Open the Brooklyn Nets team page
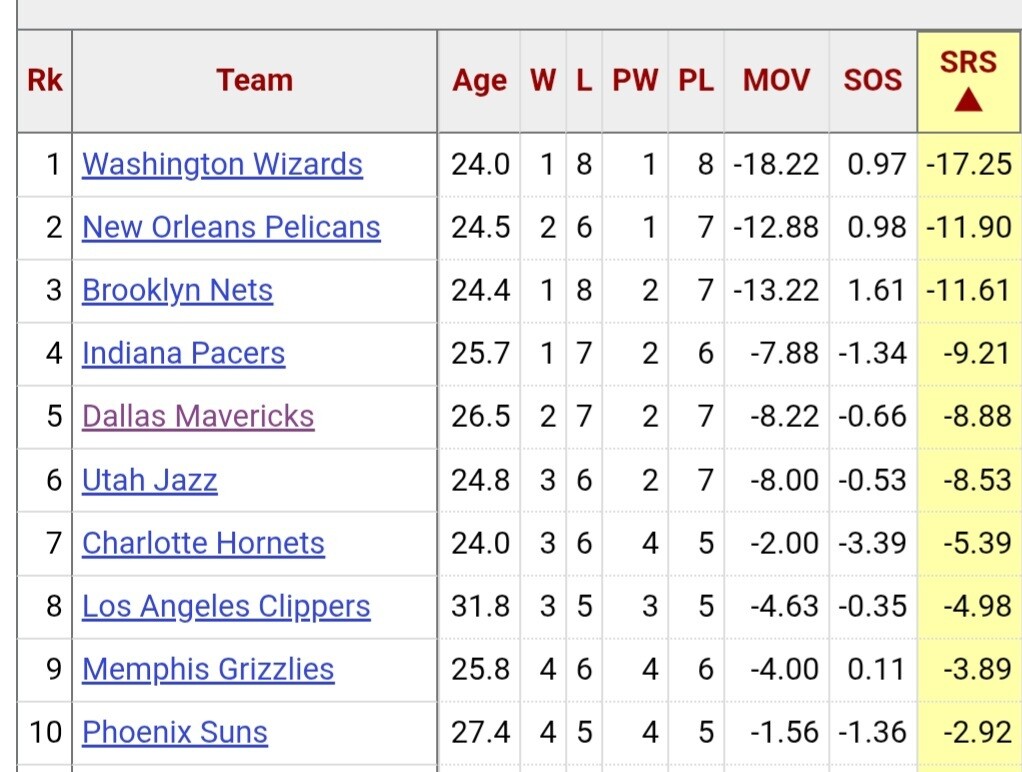 pos(177,290)
